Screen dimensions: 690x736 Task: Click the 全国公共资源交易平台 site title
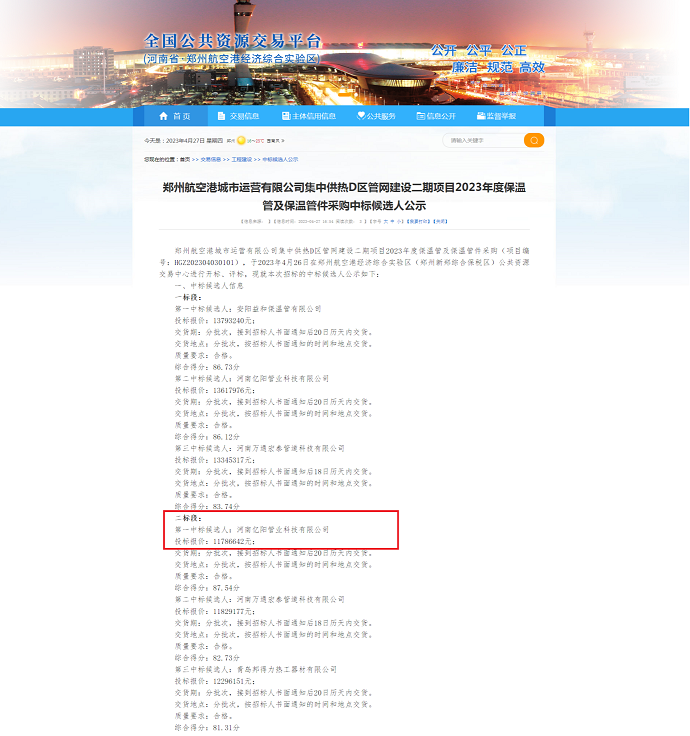click(x=232, y=42)
